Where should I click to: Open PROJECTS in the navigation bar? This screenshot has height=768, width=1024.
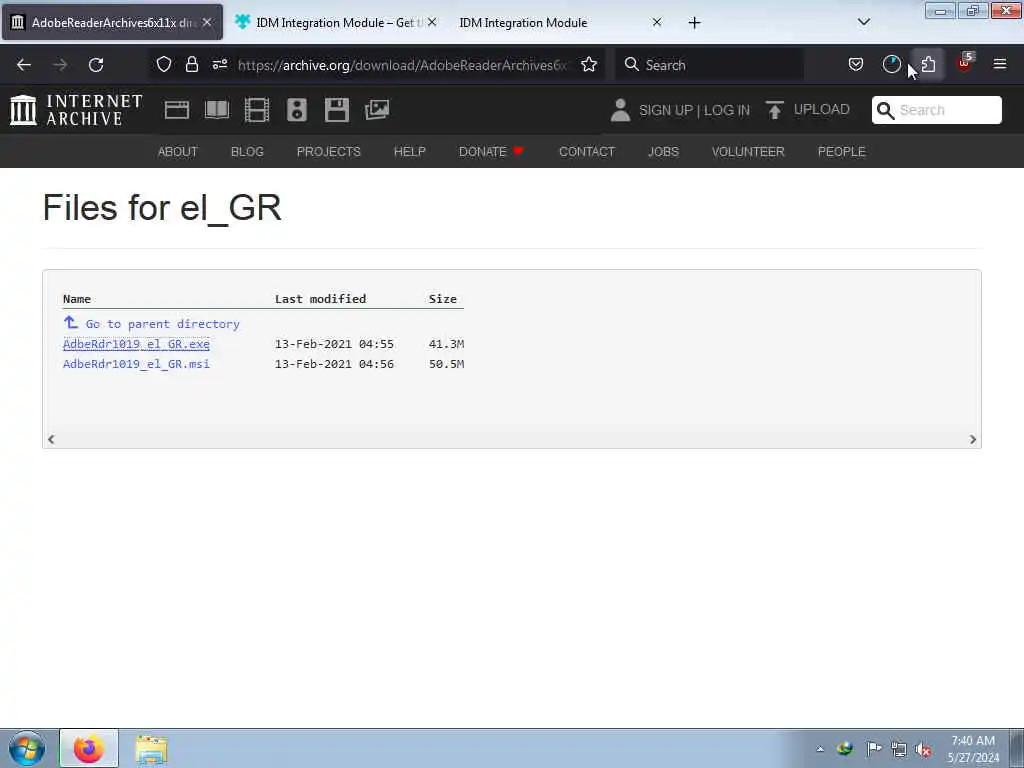tap(328, 152)
